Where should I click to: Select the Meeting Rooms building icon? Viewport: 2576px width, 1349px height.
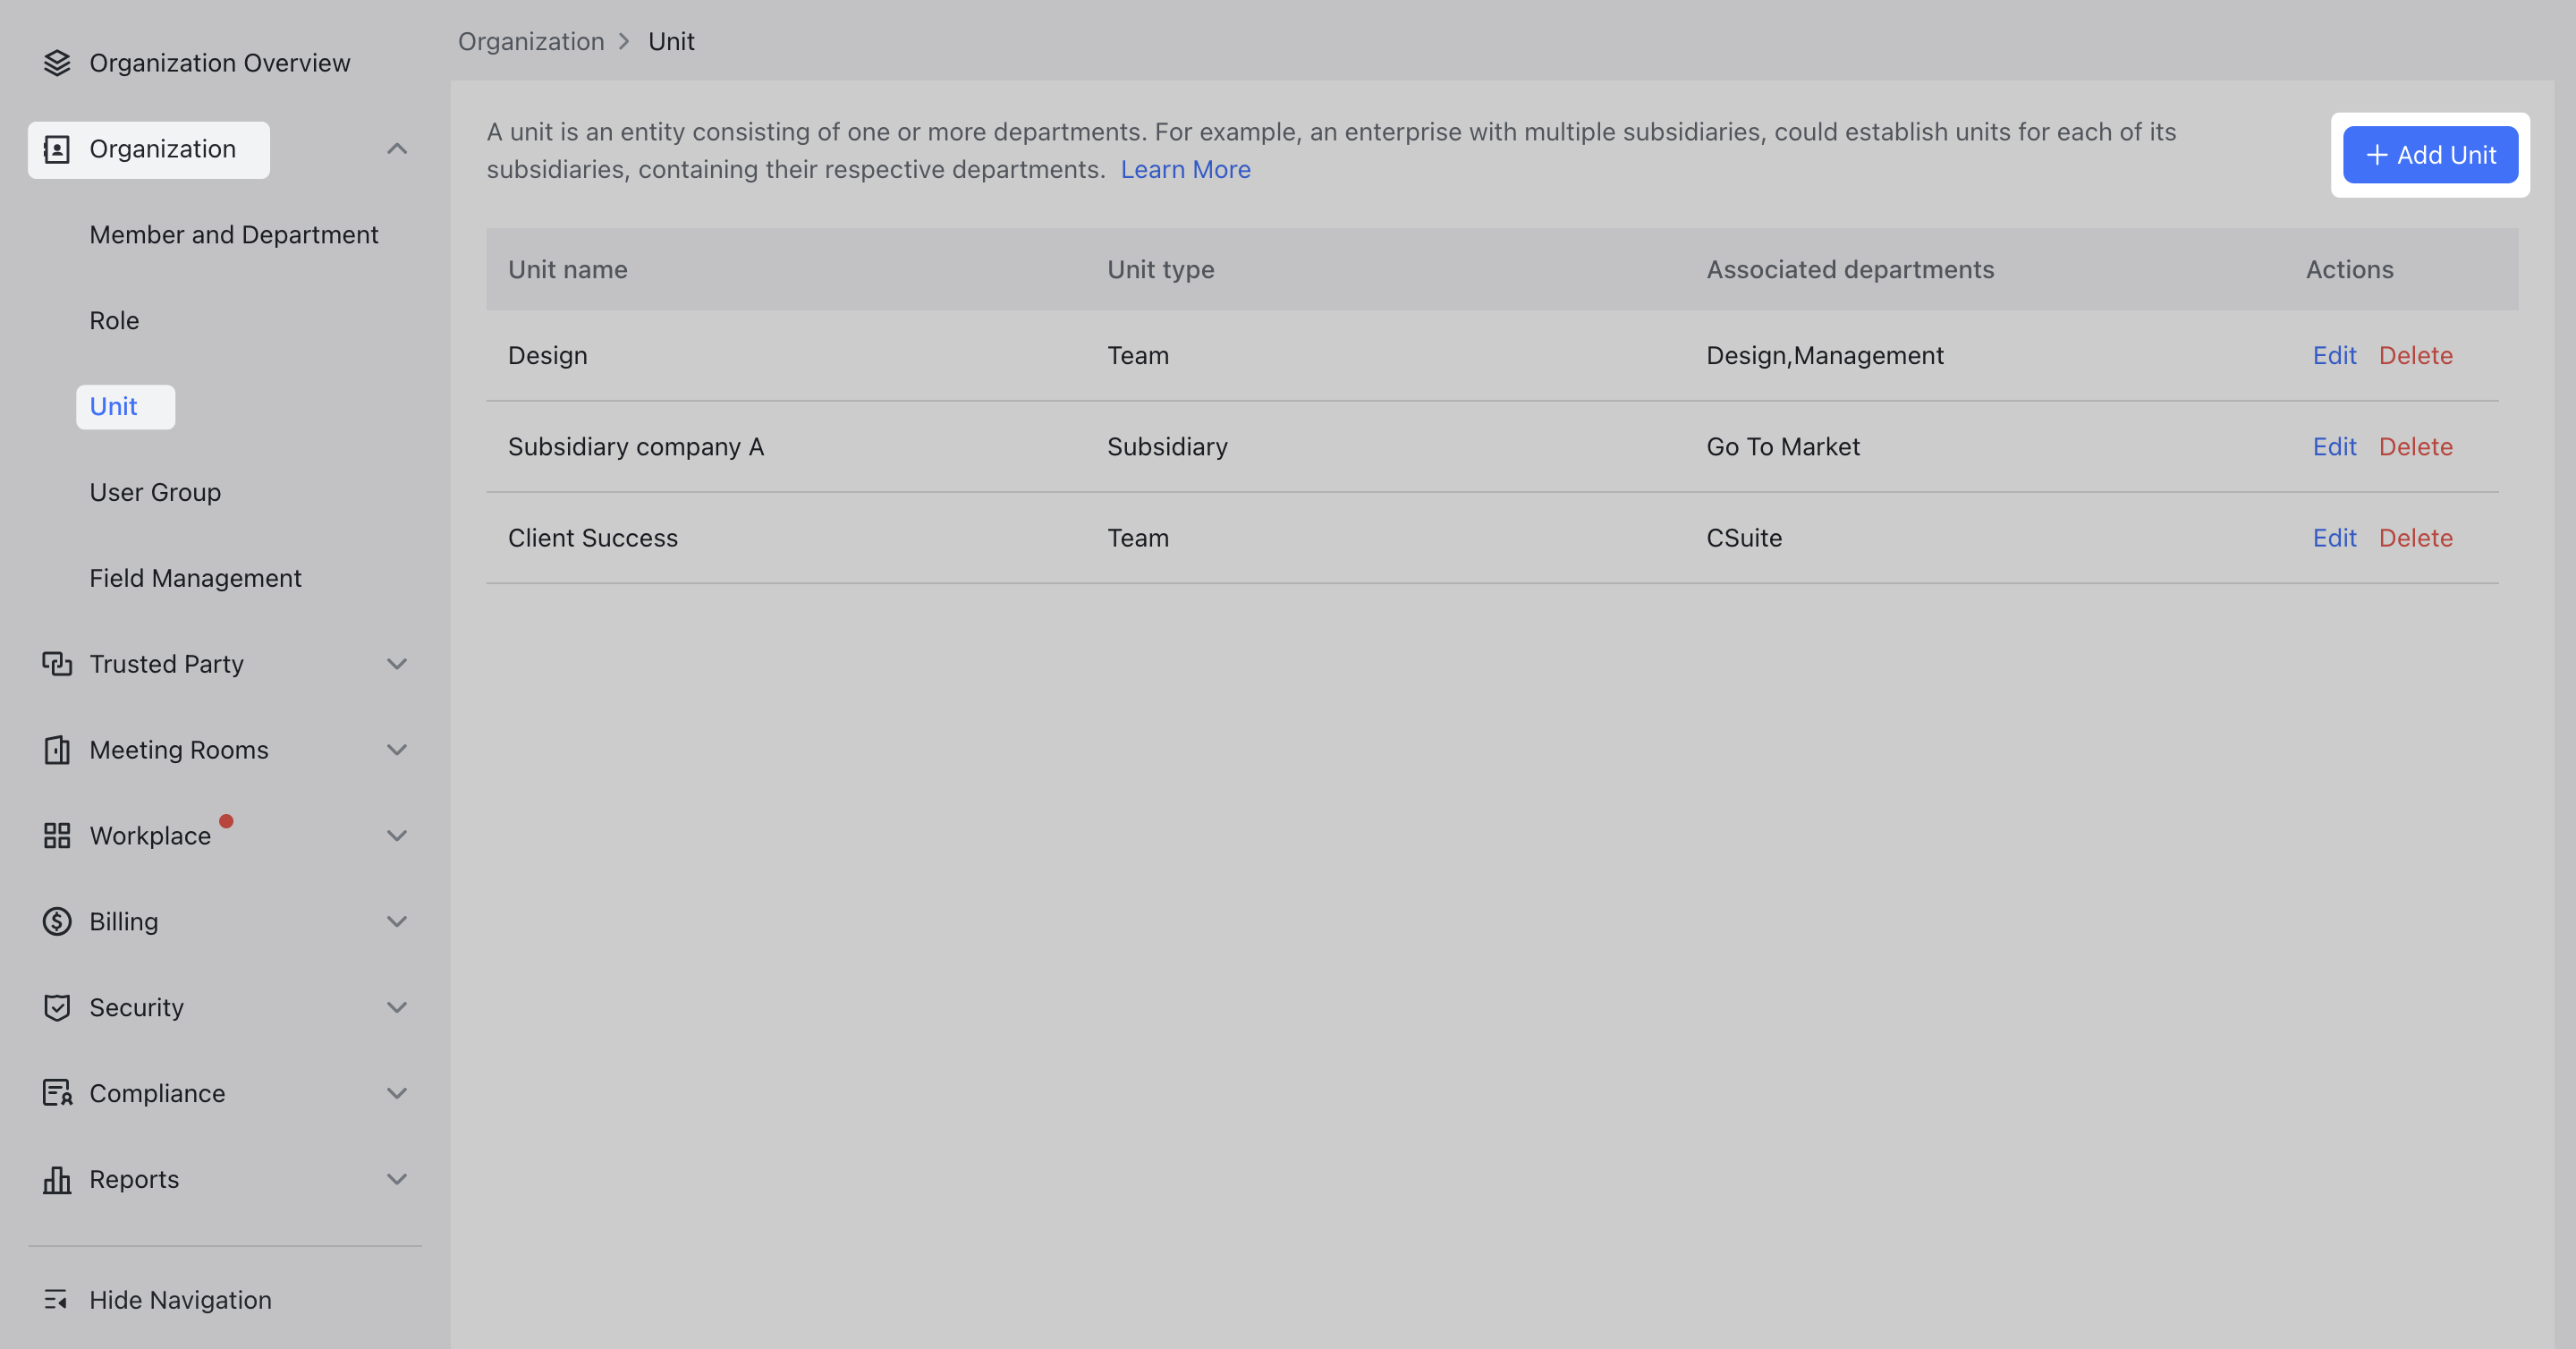coord(57,749)
